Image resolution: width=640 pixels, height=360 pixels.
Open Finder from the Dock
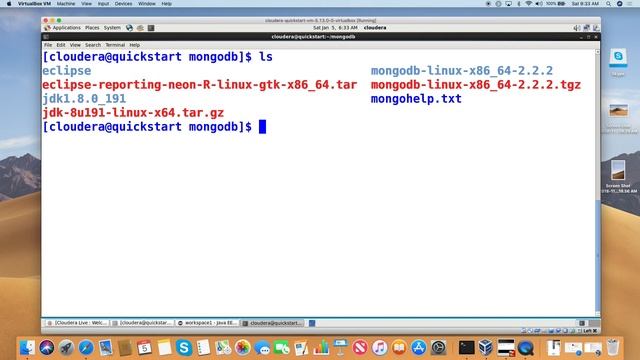pos(27,348)
